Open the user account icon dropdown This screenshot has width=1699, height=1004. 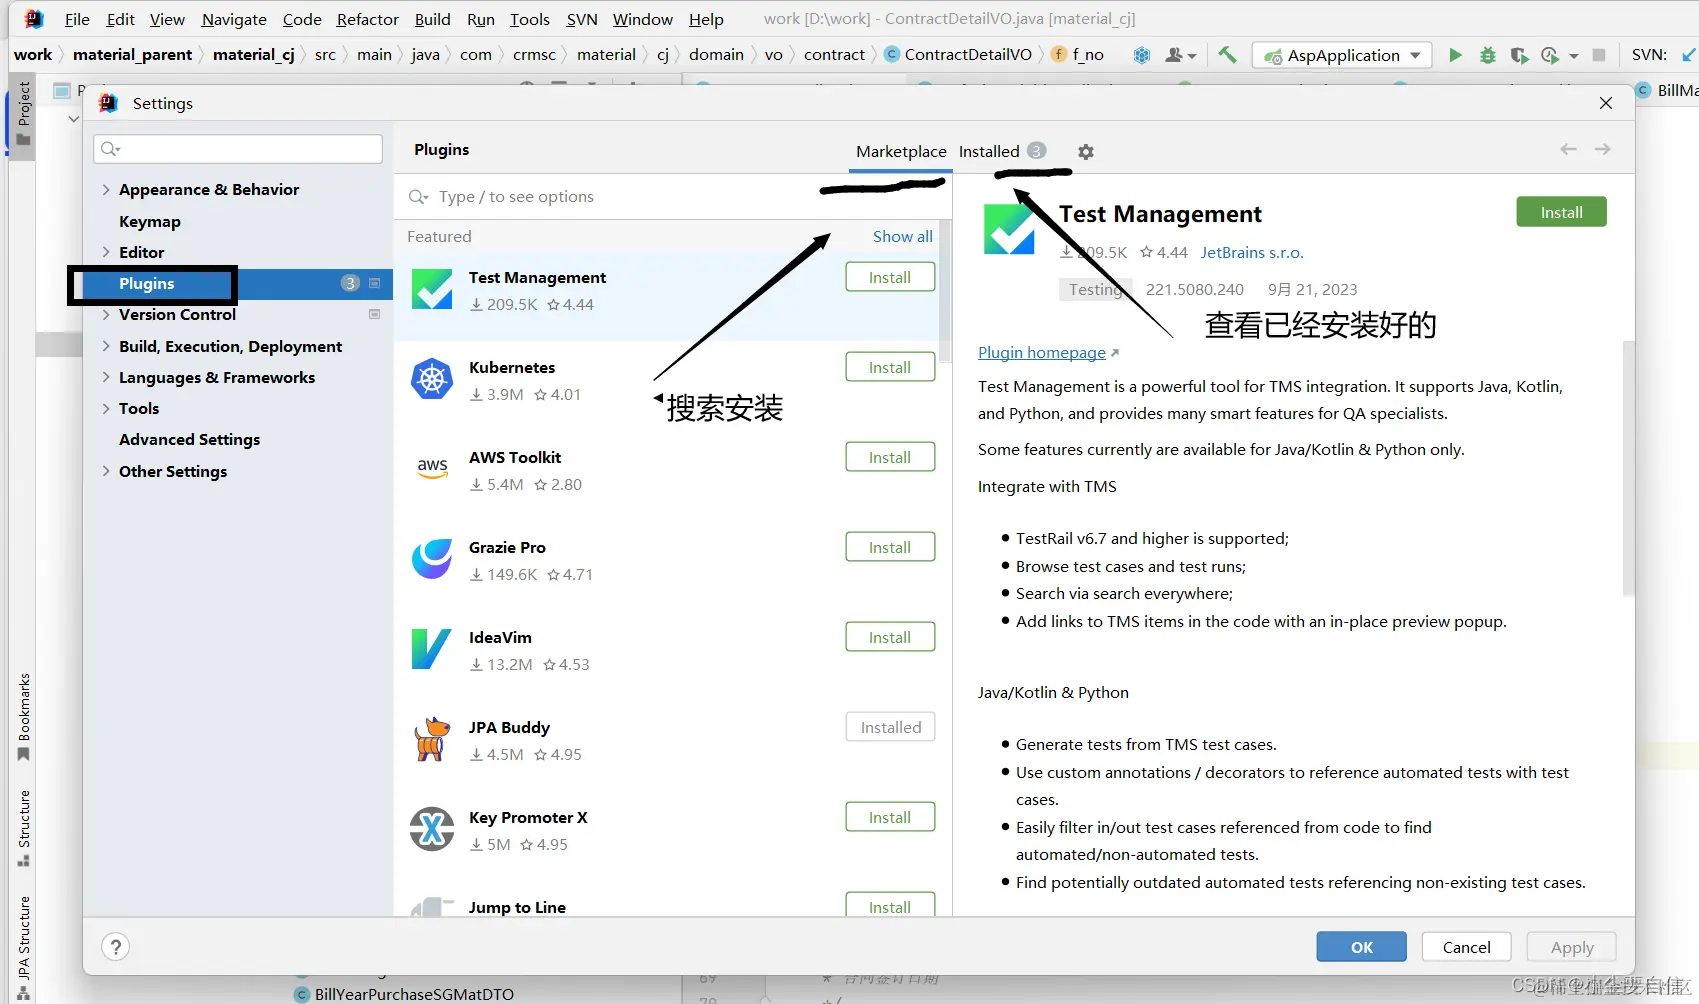point(1180,55)
